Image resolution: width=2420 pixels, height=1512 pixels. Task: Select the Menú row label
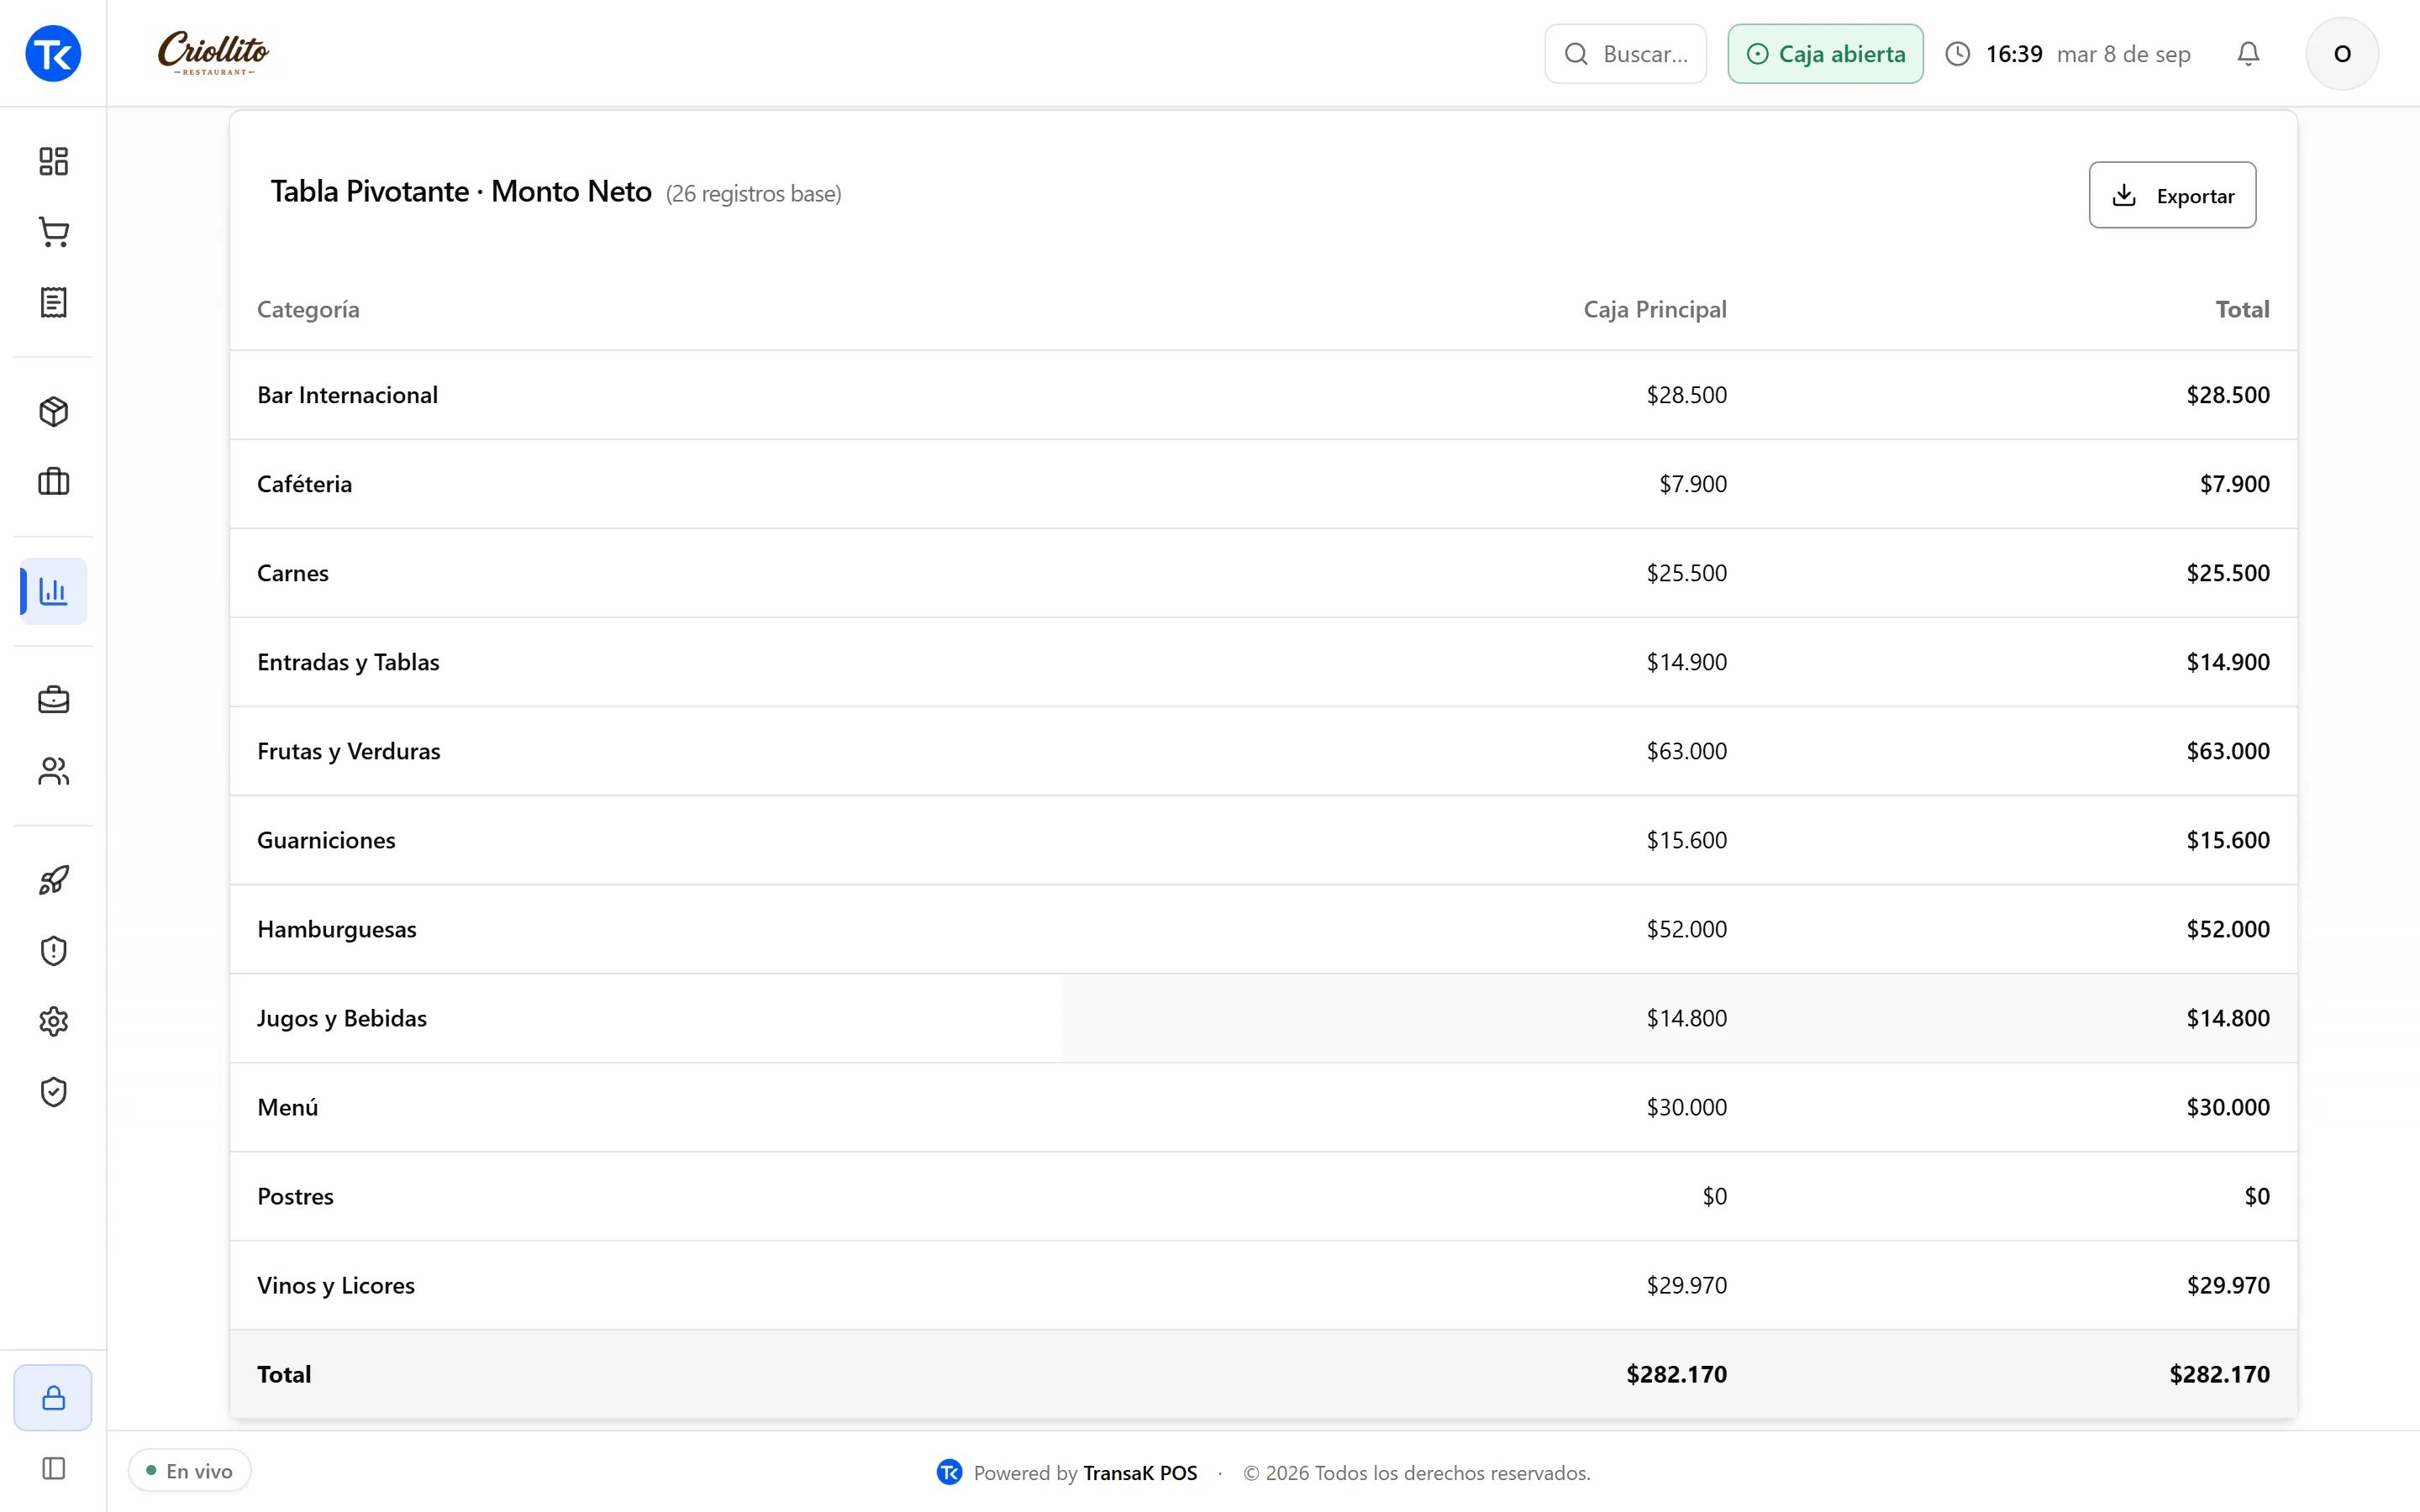pos(287,1107)
